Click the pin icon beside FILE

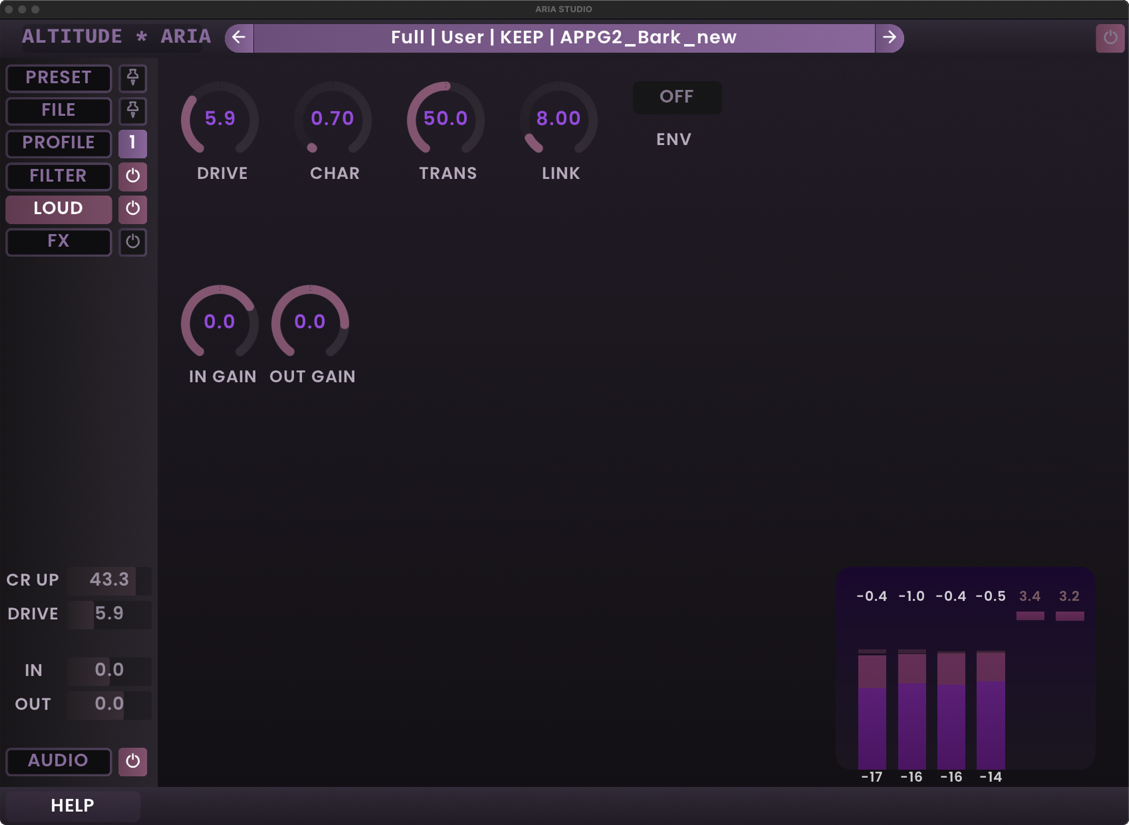point(132,111)
